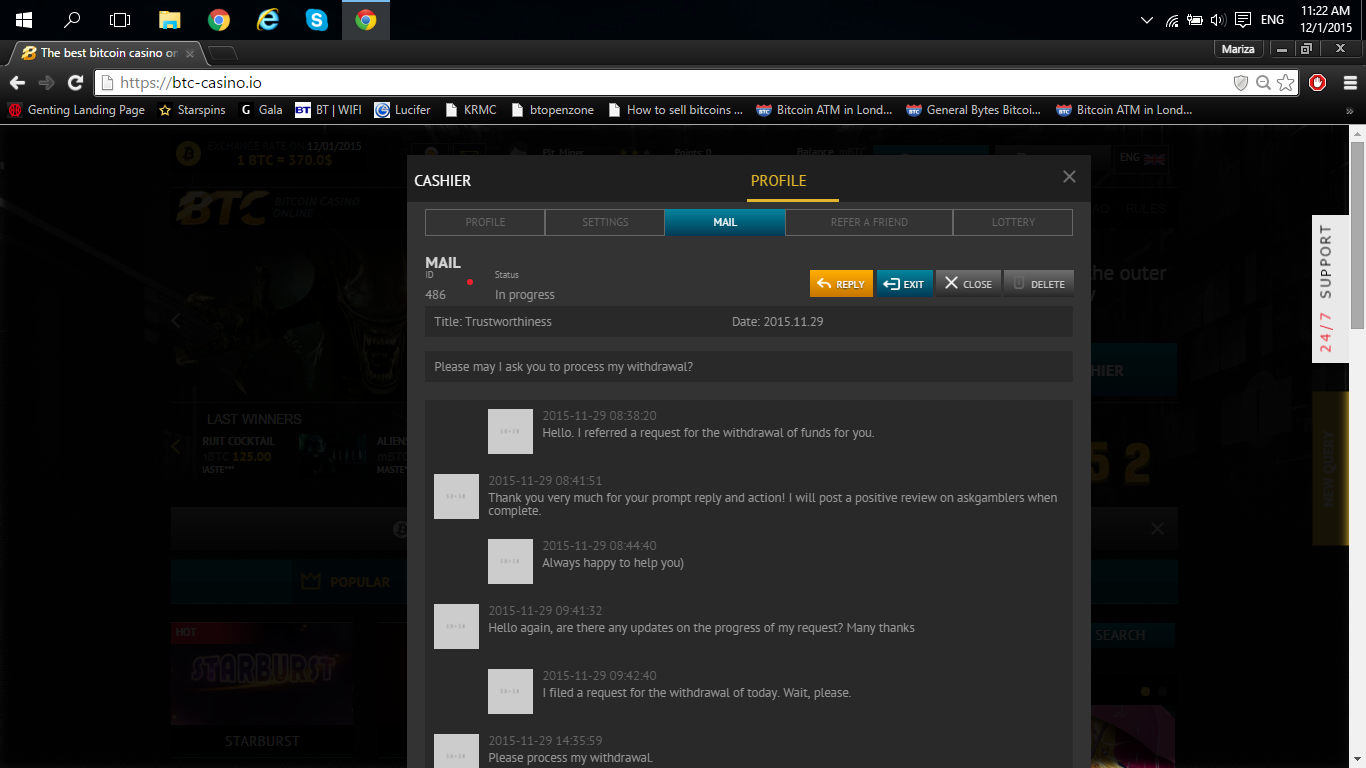Bookmark this page with star icon
This screenshot has width=1366, height=768.
coord(1285,83)
